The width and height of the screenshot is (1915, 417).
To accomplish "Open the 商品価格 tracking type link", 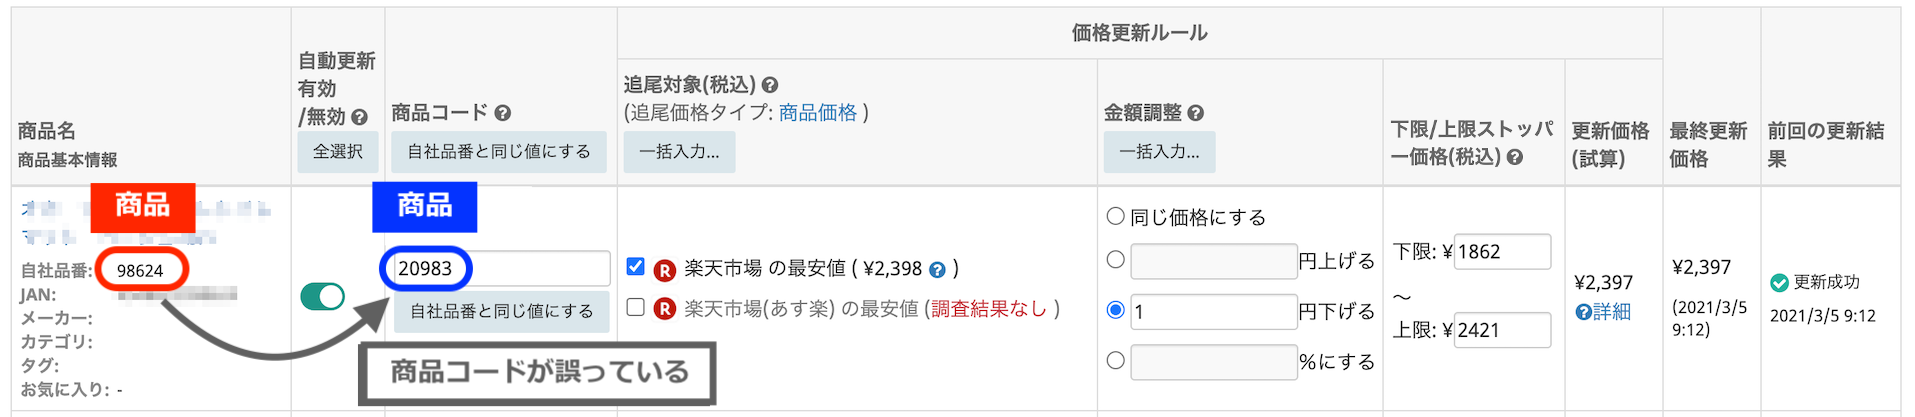I will click(817, 113).
